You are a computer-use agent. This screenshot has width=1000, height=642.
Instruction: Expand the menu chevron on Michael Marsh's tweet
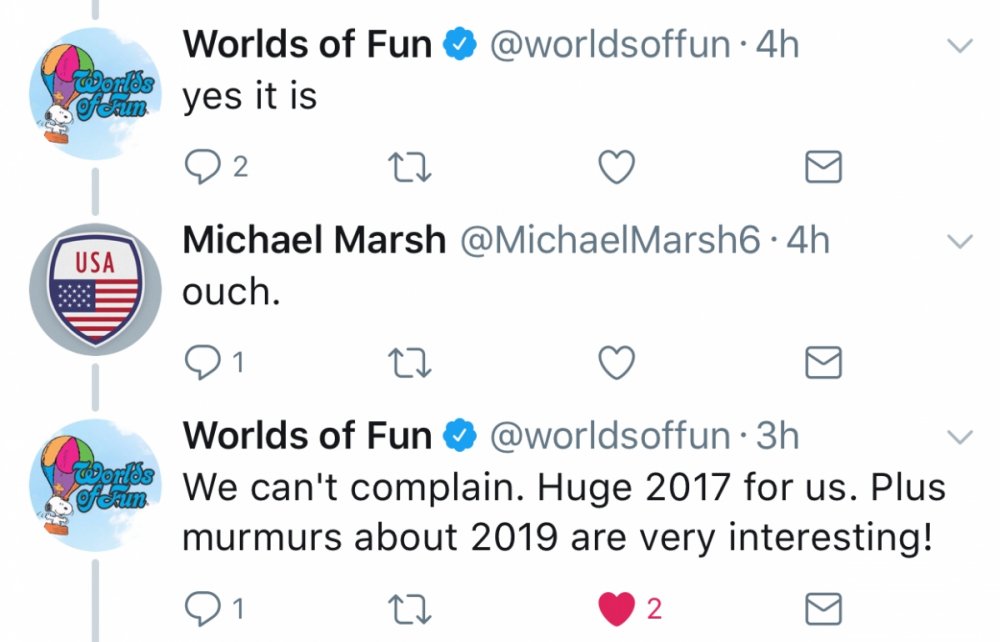[x=959, y=242]
